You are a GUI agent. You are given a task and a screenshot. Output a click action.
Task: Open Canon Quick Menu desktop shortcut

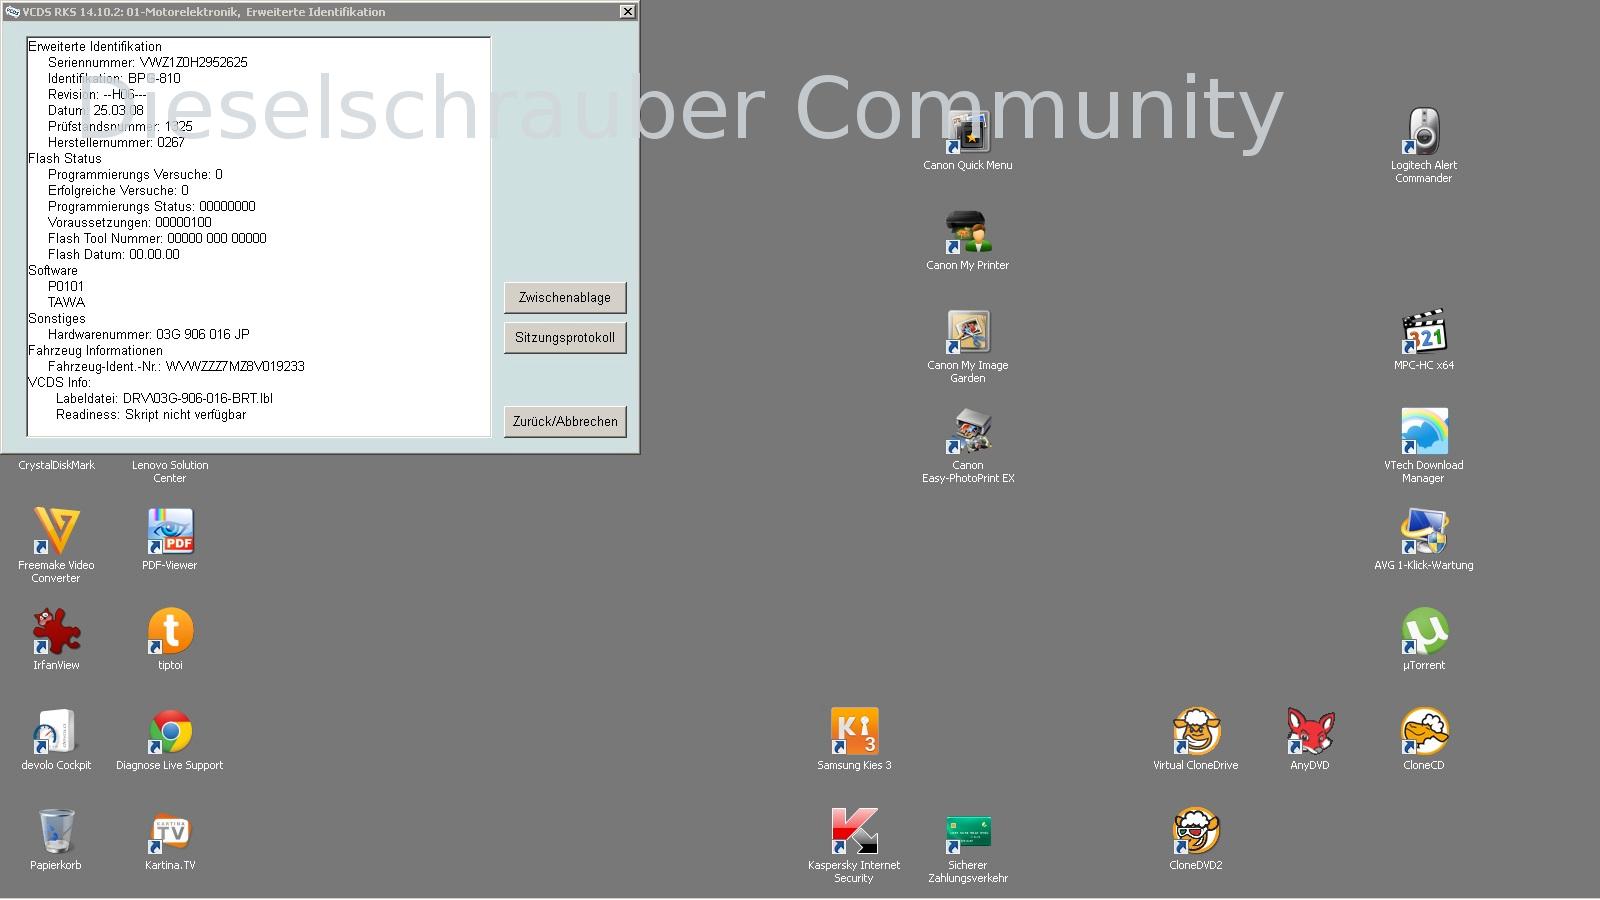[x=968, y=132]
